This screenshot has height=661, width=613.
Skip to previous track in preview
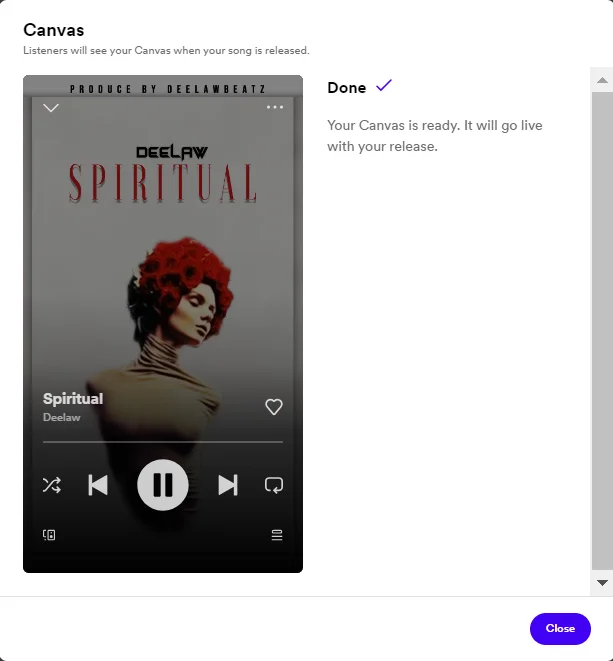(98, 485)
